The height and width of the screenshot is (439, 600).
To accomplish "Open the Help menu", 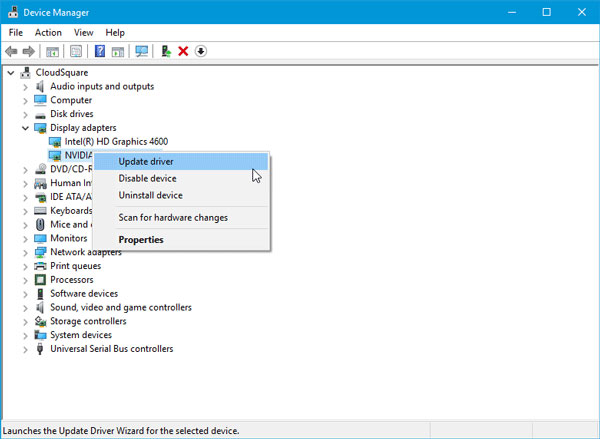I will [x=115, y=33].
